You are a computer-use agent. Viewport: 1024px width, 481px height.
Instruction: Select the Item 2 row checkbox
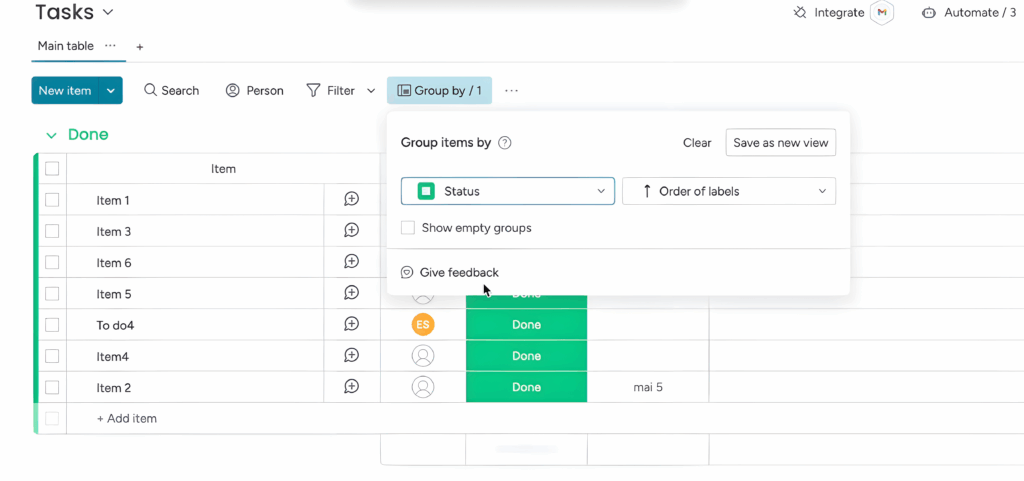52,388
